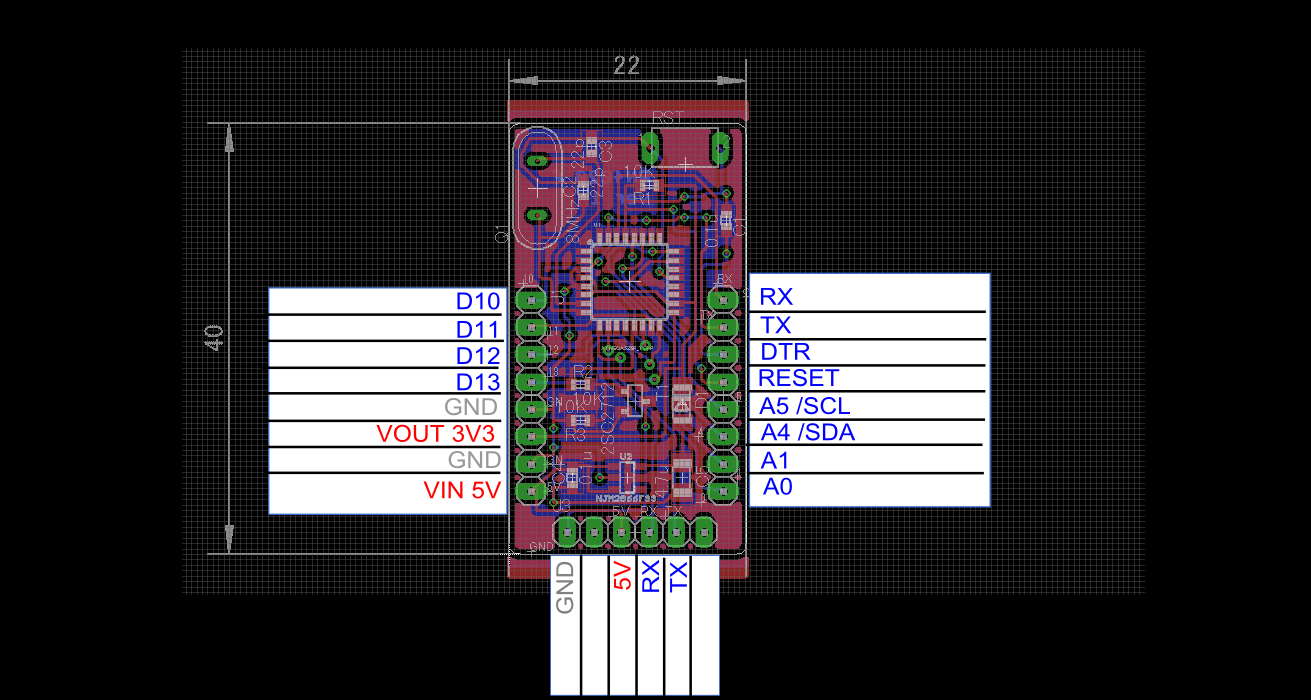The image size is (1311, 700).
Task: Select the 22p capacitor C3
Action: tap(590, 146)
